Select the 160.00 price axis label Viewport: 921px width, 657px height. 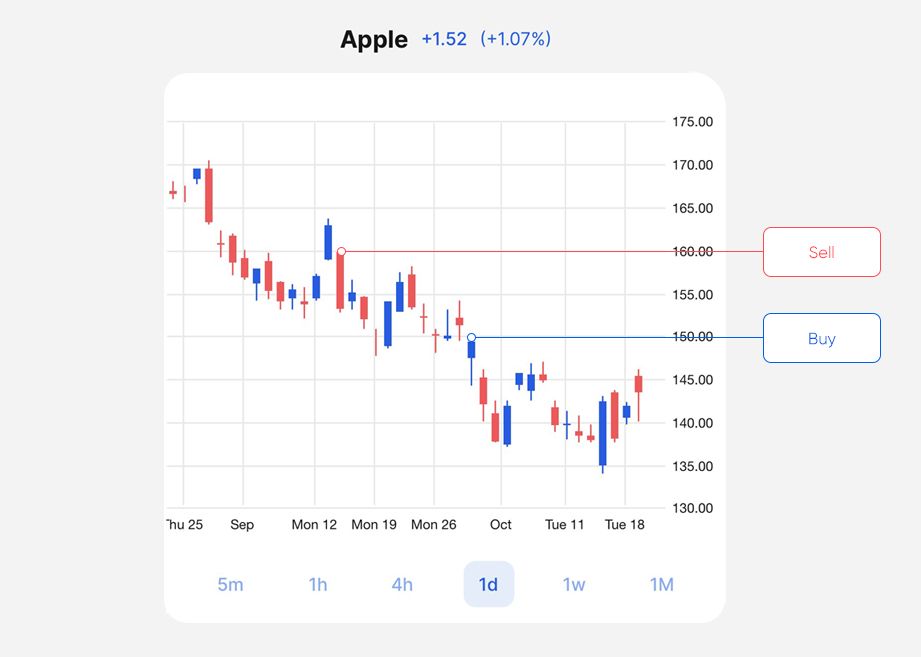pyautogui.click(x=690, y=251)
